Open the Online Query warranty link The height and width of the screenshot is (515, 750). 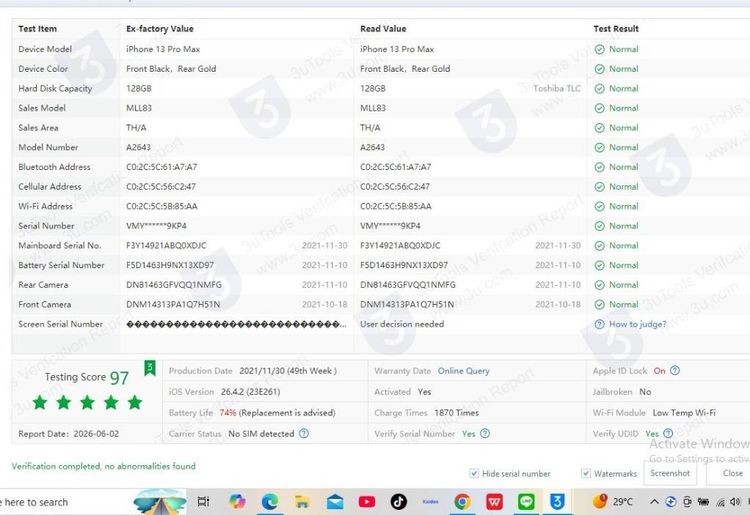coord(463,371)
